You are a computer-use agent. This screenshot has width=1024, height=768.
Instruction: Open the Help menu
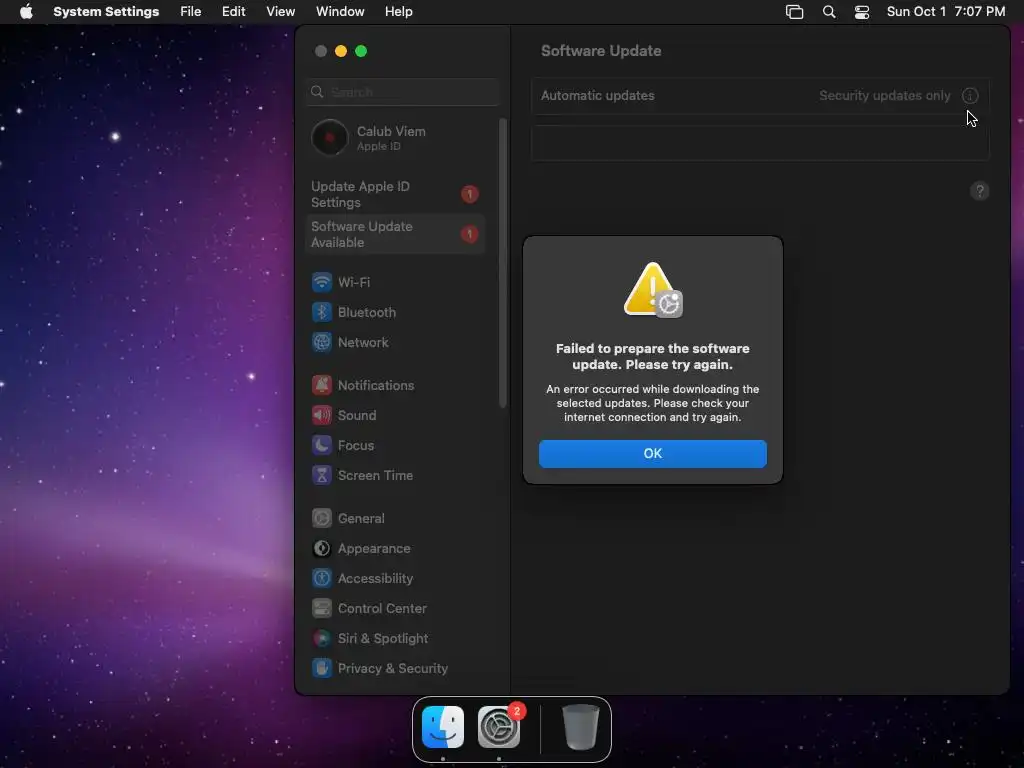[x=398, y=12]
